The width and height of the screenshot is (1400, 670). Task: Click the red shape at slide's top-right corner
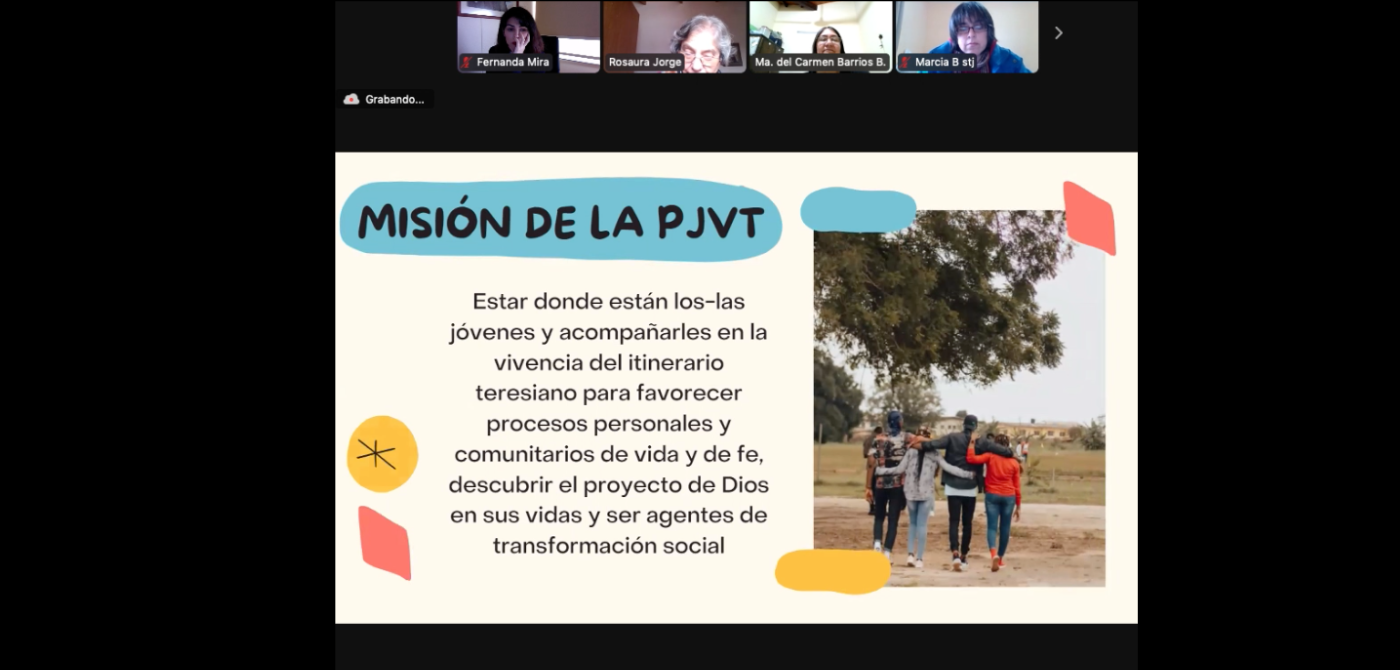click(1089, 218)
